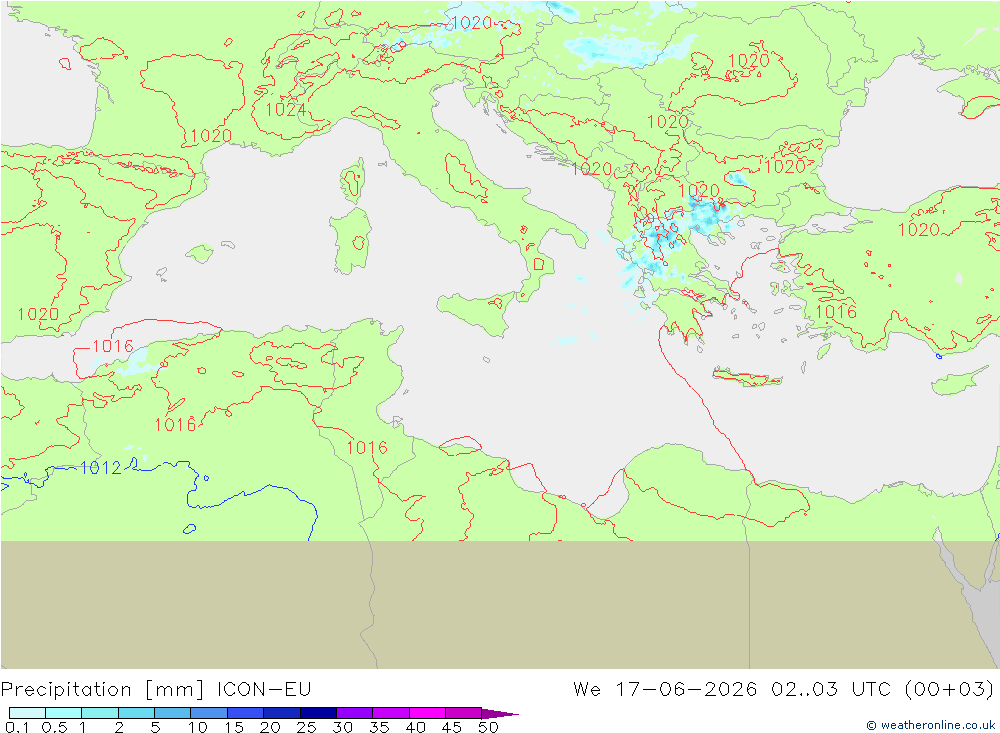Click the purple arrow tip above 50 mm
The width and height of the screenshot is (1000, 733).
tap(501, 713)
